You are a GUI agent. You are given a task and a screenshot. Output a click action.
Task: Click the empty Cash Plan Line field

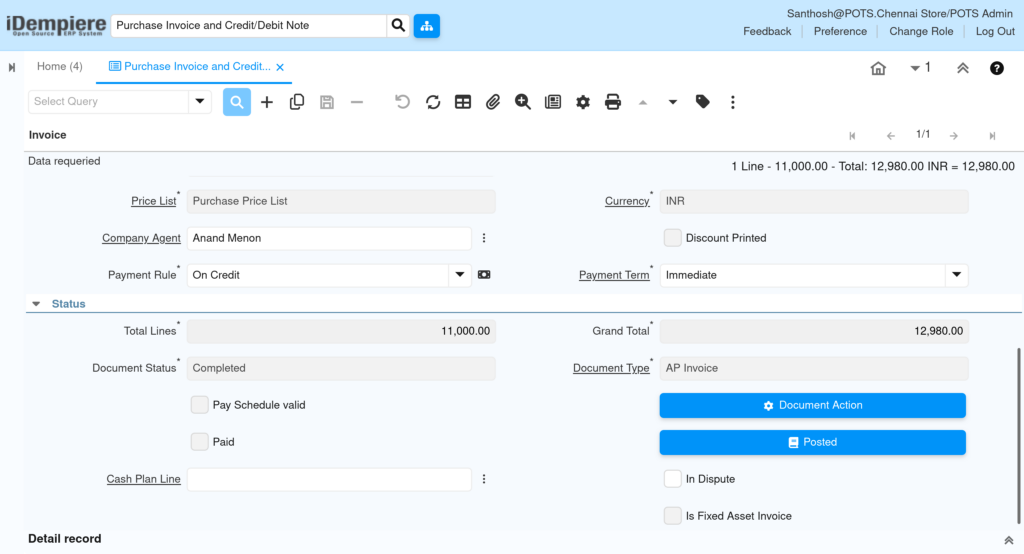329,479
